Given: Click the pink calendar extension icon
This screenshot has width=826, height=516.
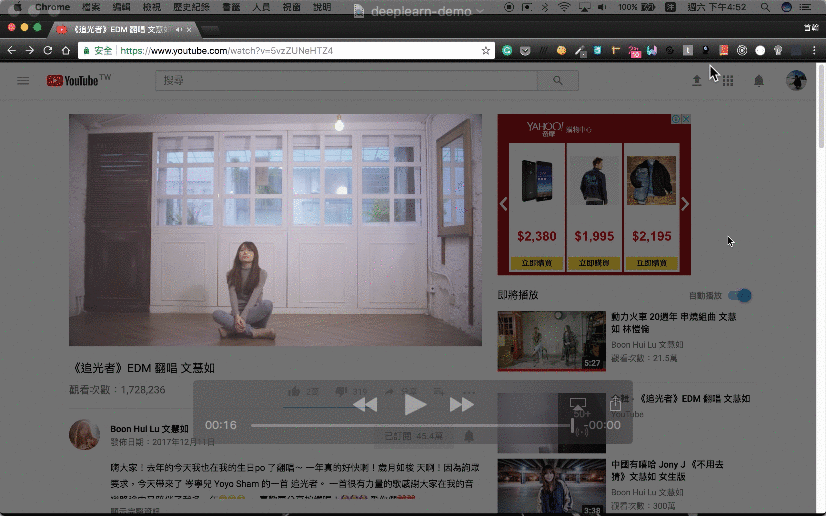Looking at the screenshot, I should [635, 51].
